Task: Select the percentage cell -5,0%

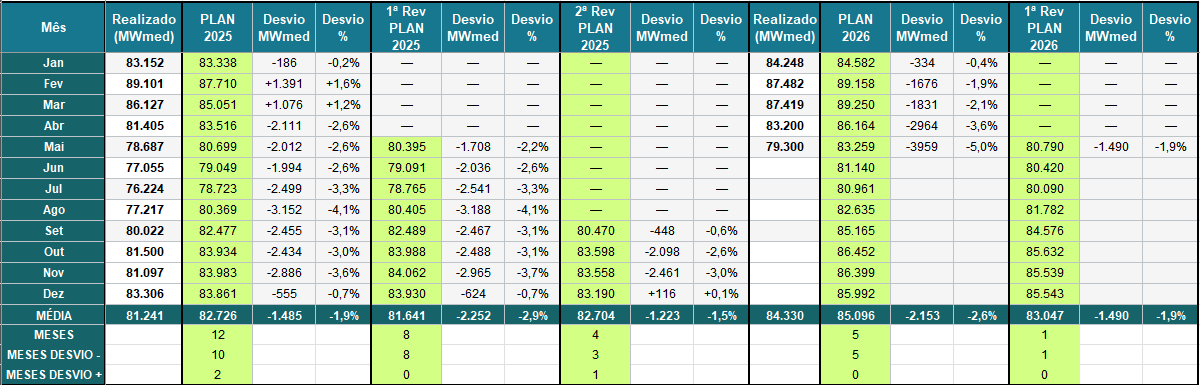Action: [x=981, y=146]
